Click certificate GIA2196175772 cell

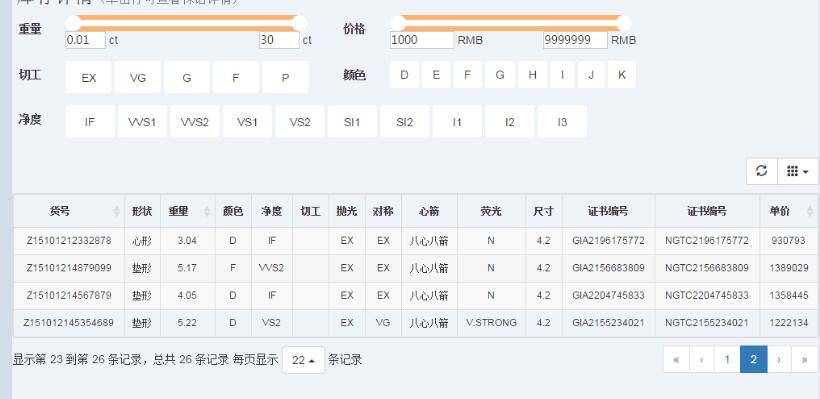click(608, 241)
